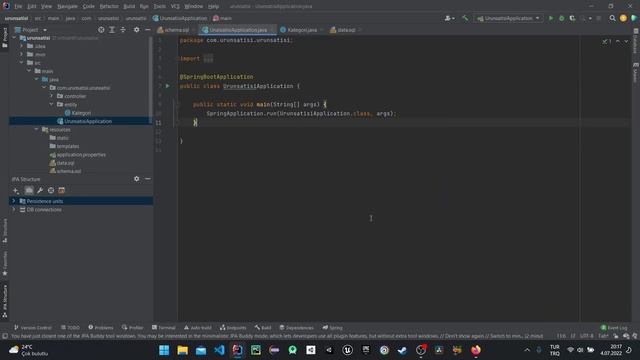
Task: Open the Refactor menu
Action: pos(109,7)
